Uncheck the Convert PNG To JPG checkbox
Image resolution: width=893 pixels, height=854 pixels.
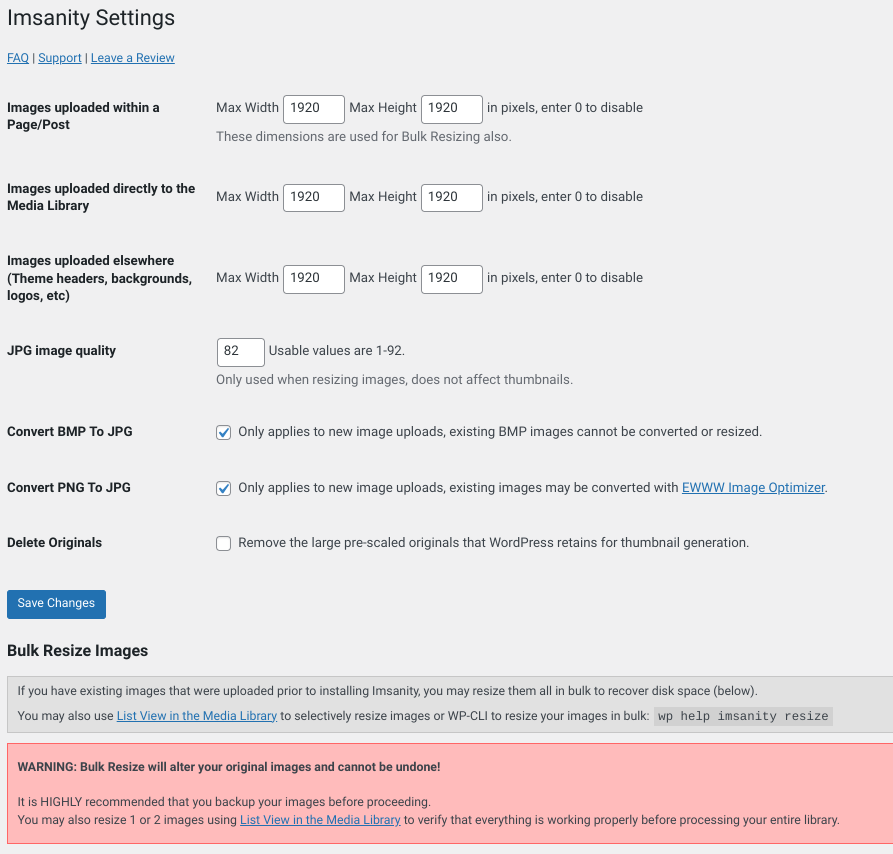pyautogui.click(x=224, y=488)
